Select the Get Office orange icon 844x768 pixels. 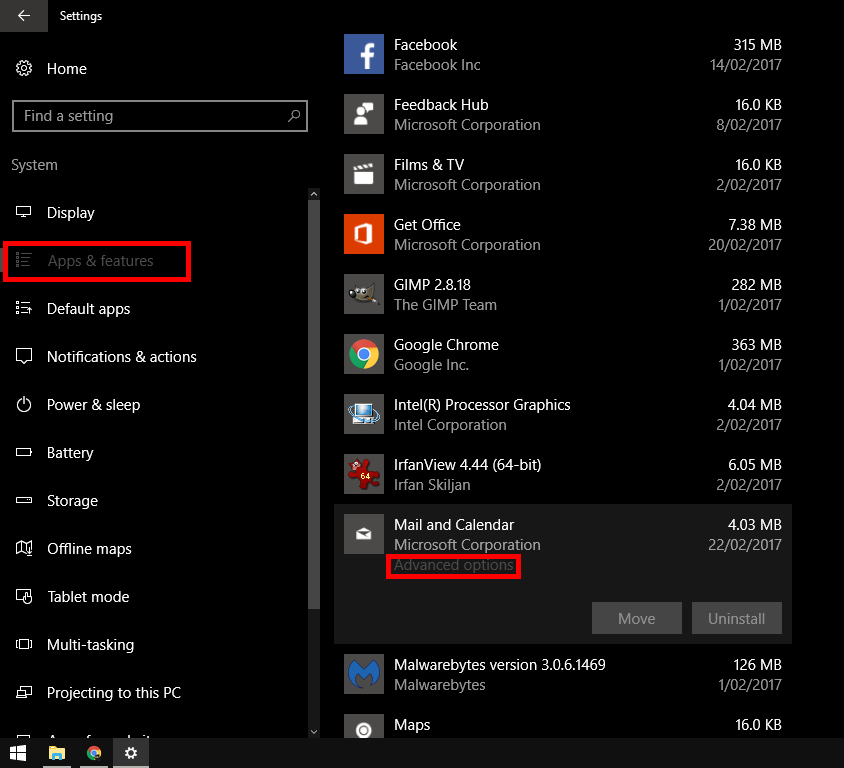[364, 234]
